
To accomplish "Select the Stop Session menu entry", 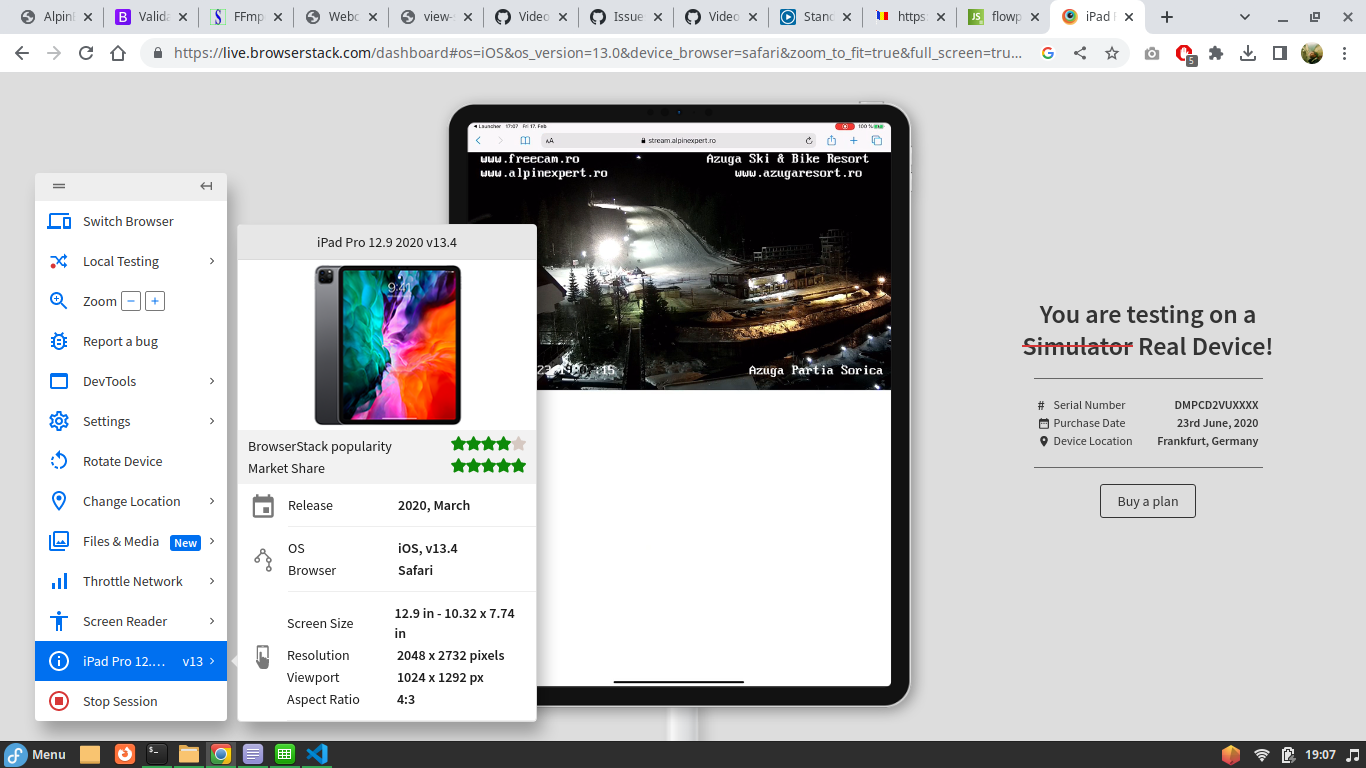I will tap(131, 701).
